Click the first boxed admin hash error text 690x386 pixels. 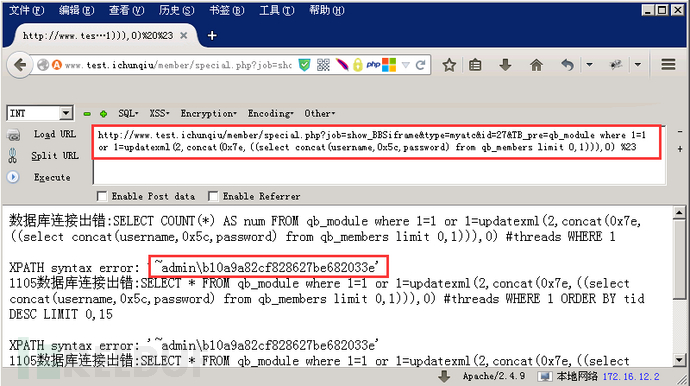(x=268, y=267)
